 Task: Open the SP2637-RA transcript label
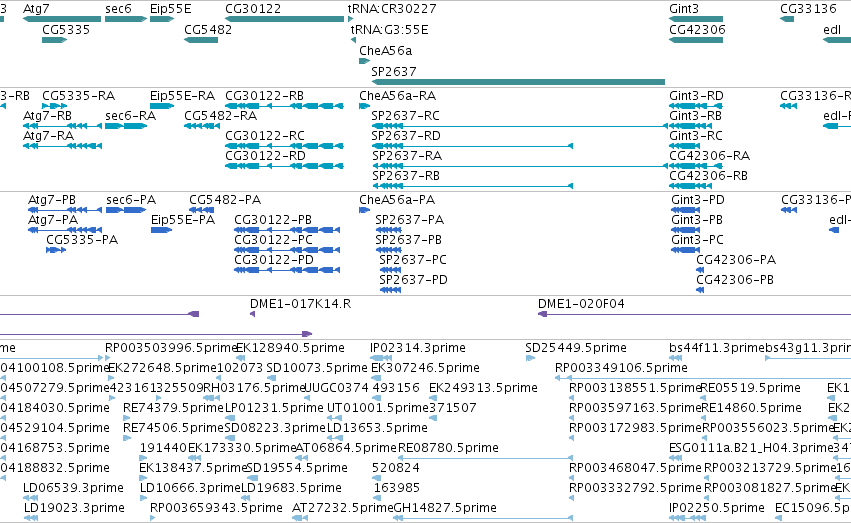[407, 156]
